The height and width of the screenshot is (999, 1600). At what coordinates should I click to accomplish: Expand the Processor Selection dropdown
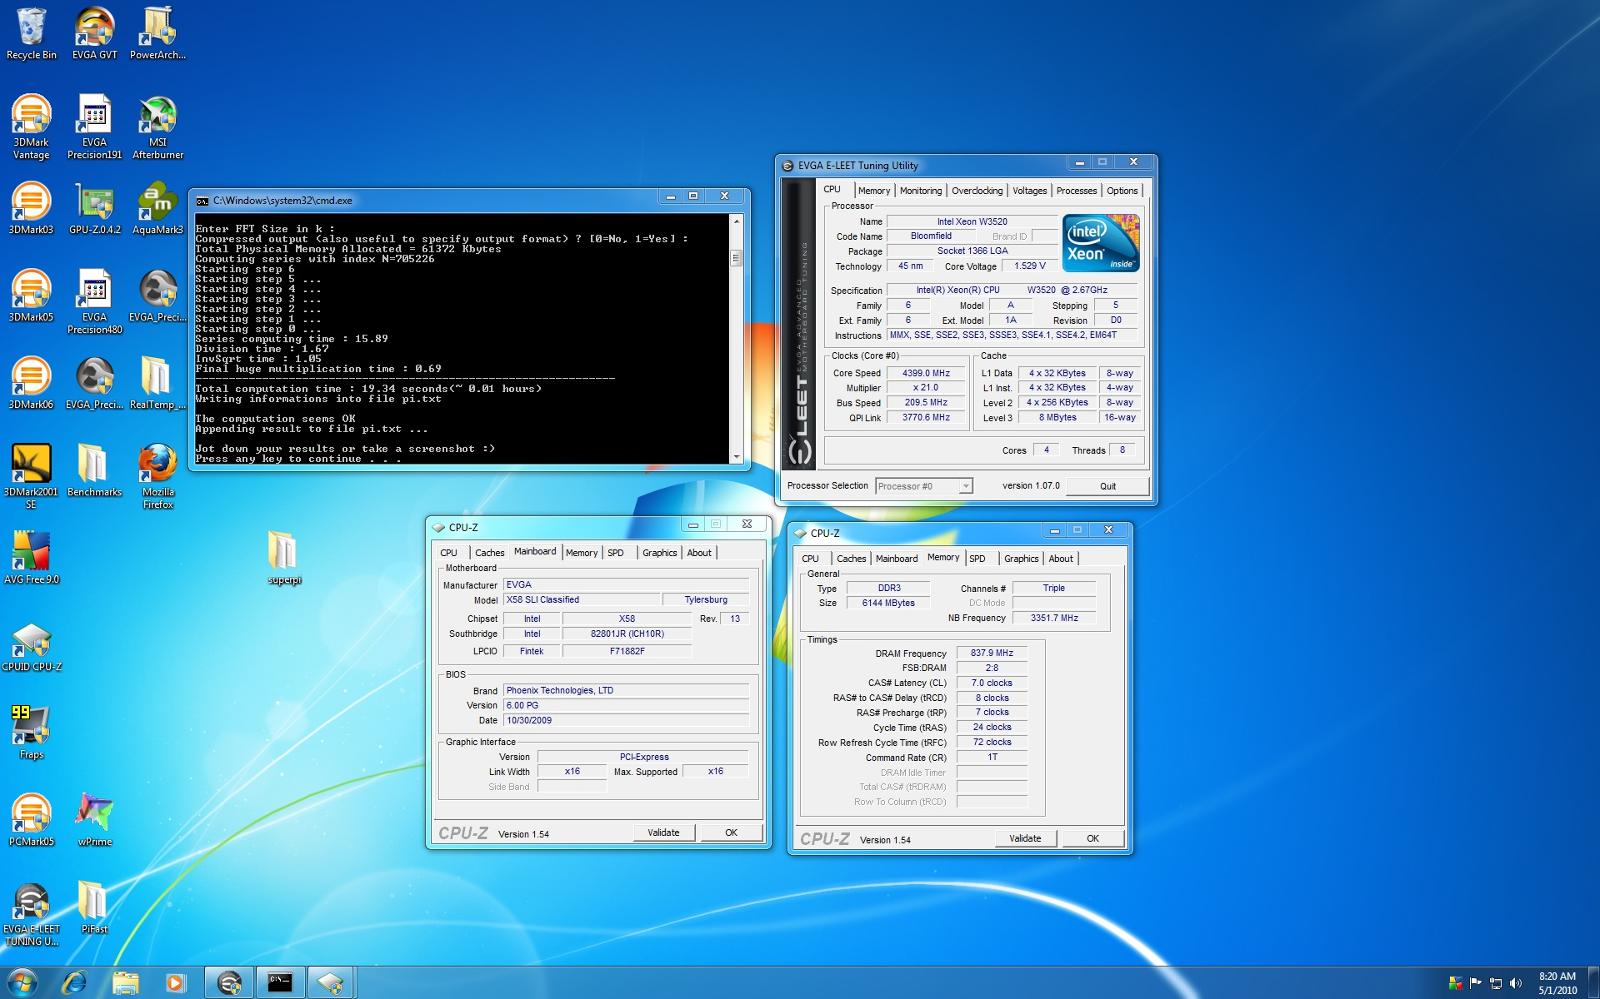924,486
